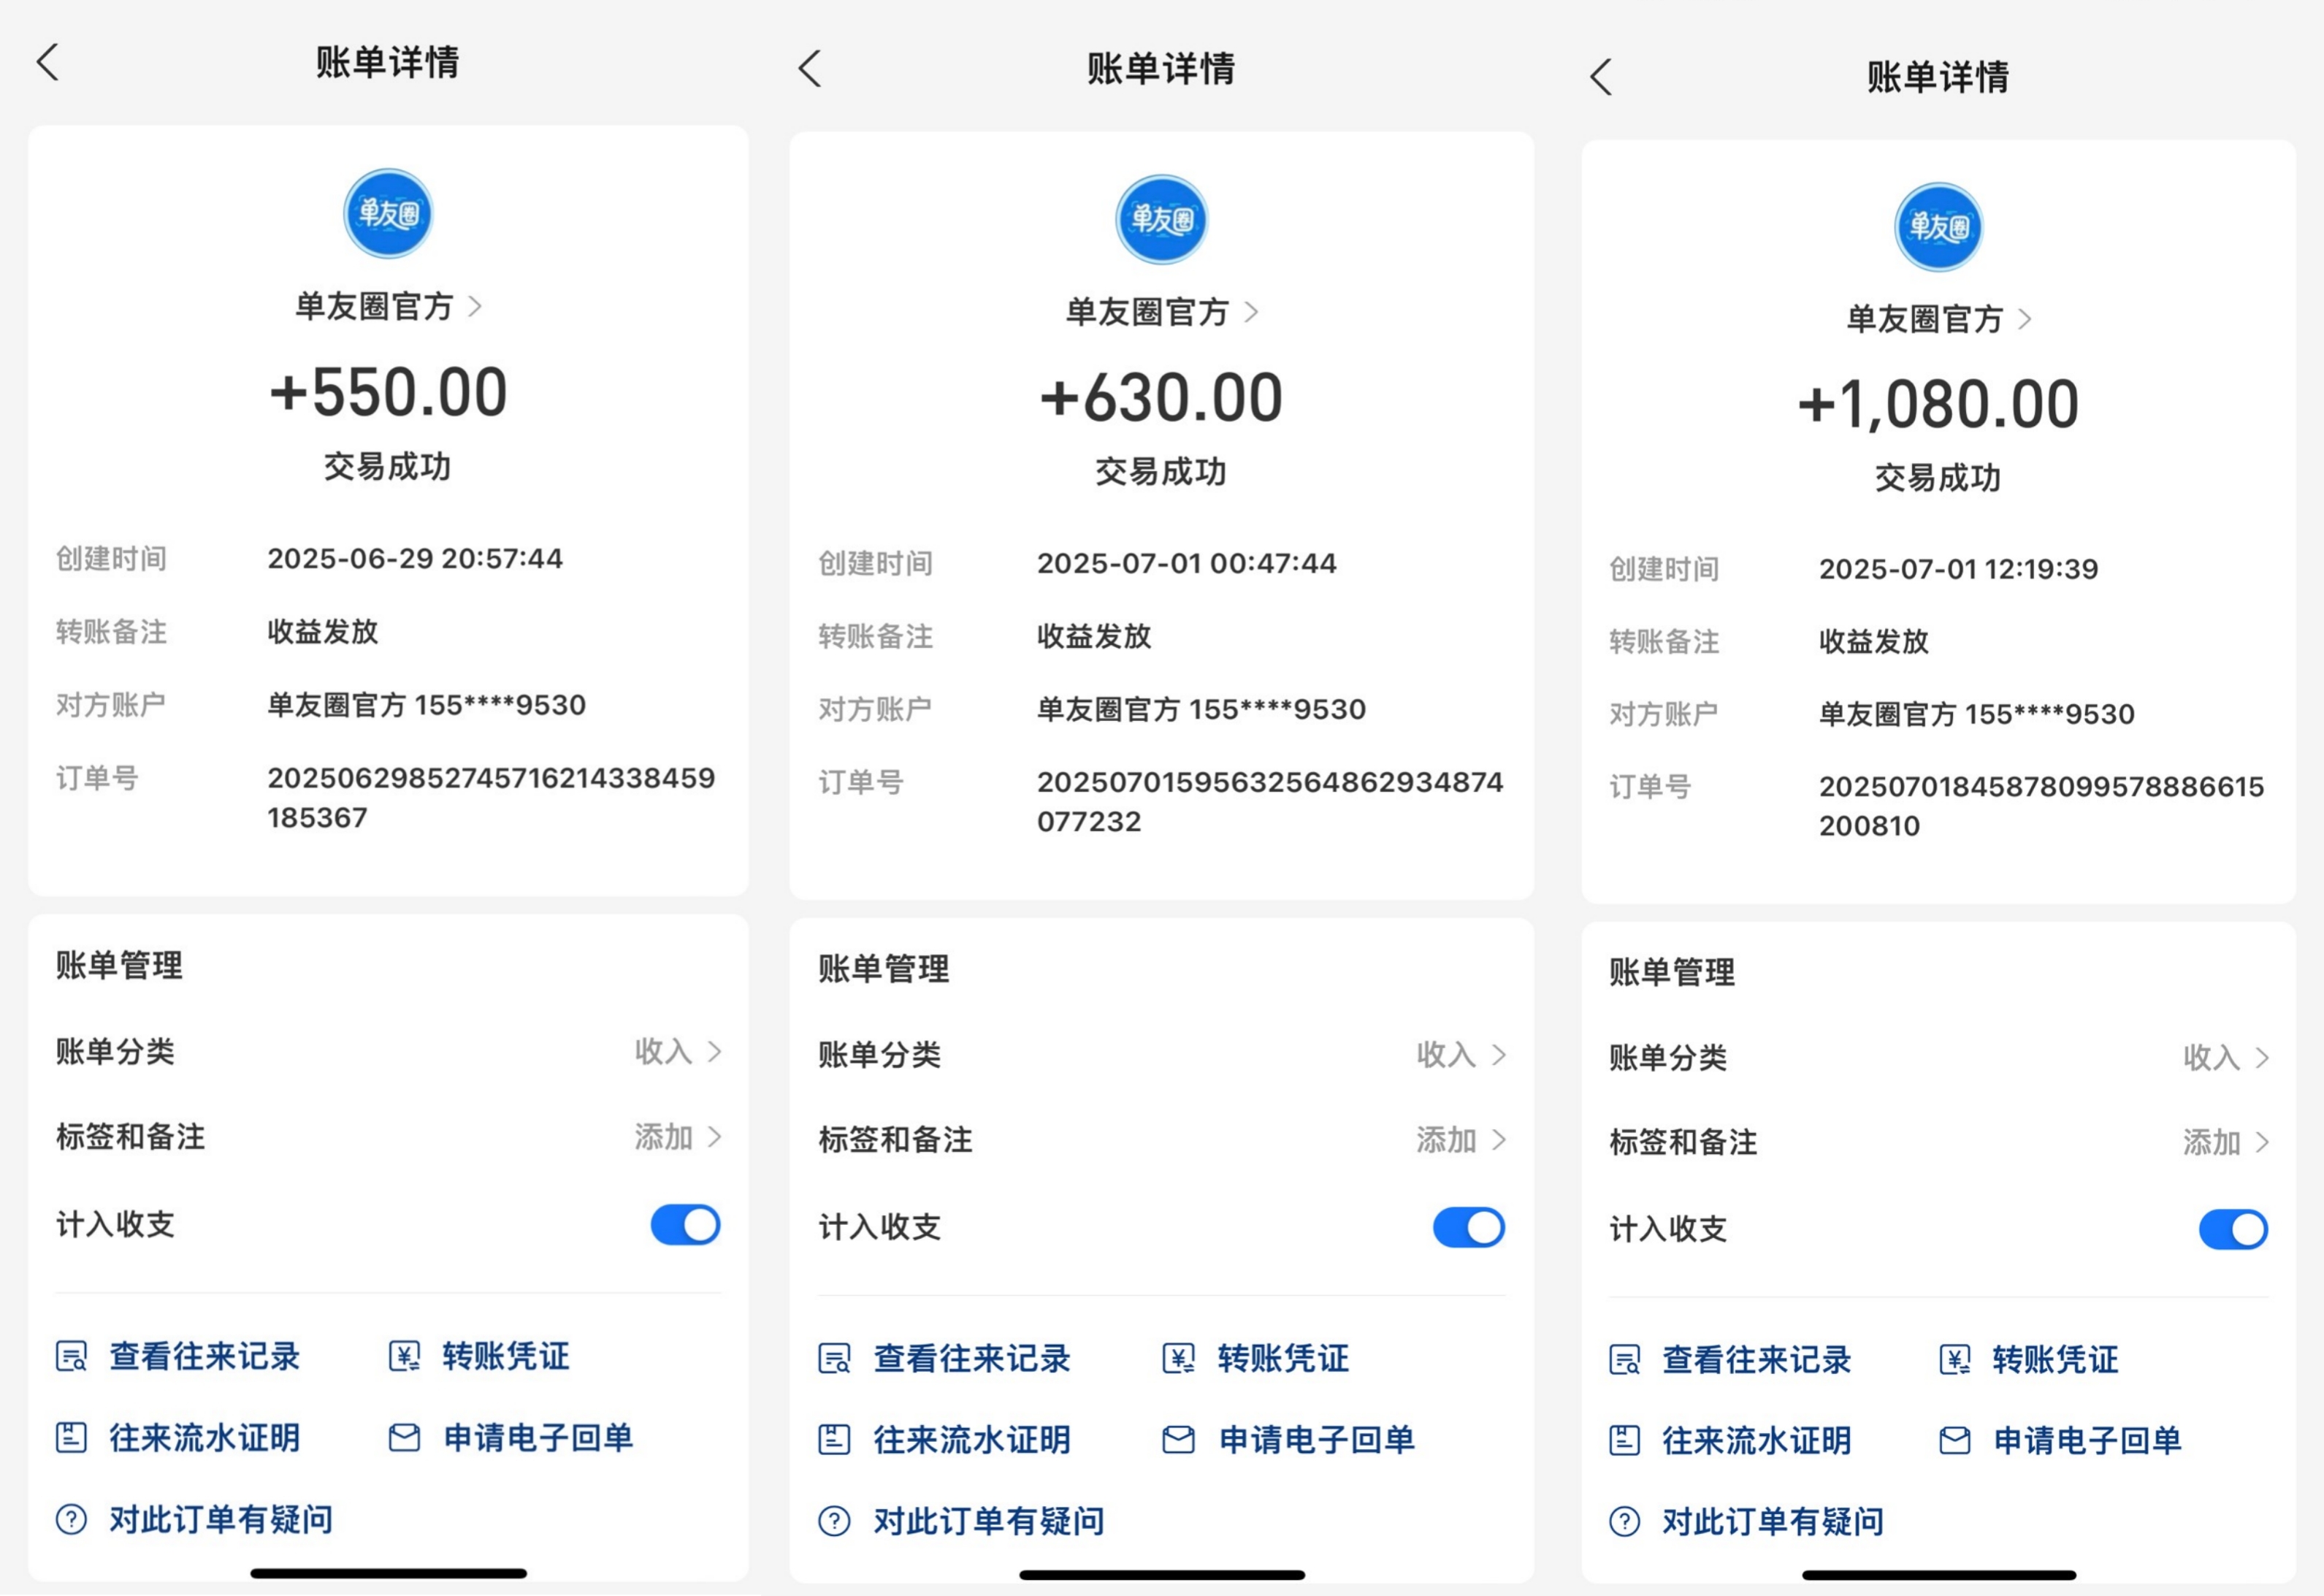Tap 转账凭证 yen icon in the +630.00 panel
The height and width of the screenshot is (1596, 2324).
point(1178,1359)
